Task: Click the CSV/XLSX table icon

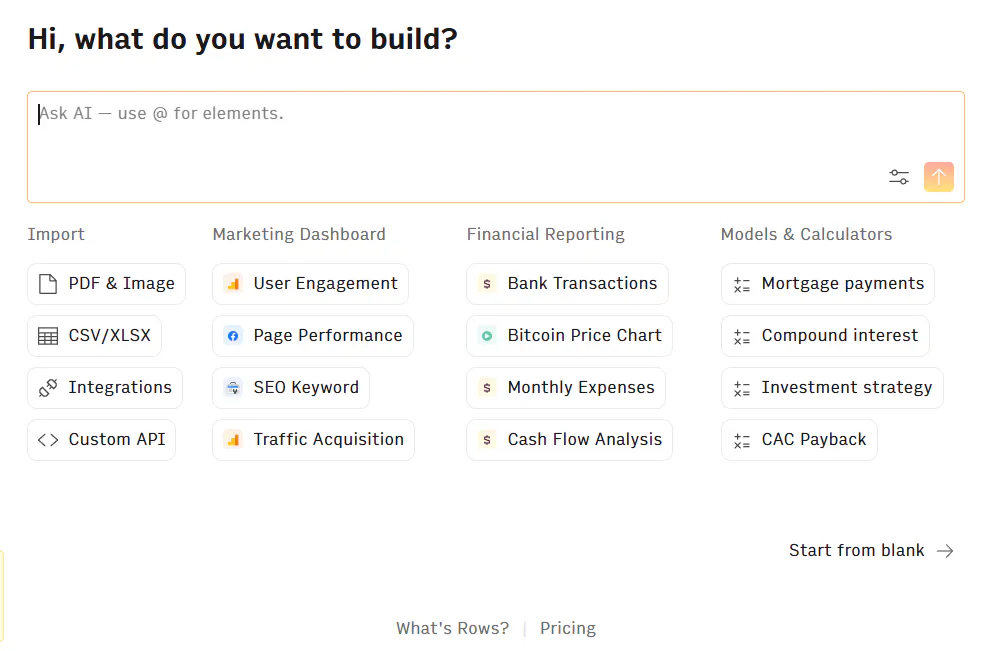Action: [48, 336]
